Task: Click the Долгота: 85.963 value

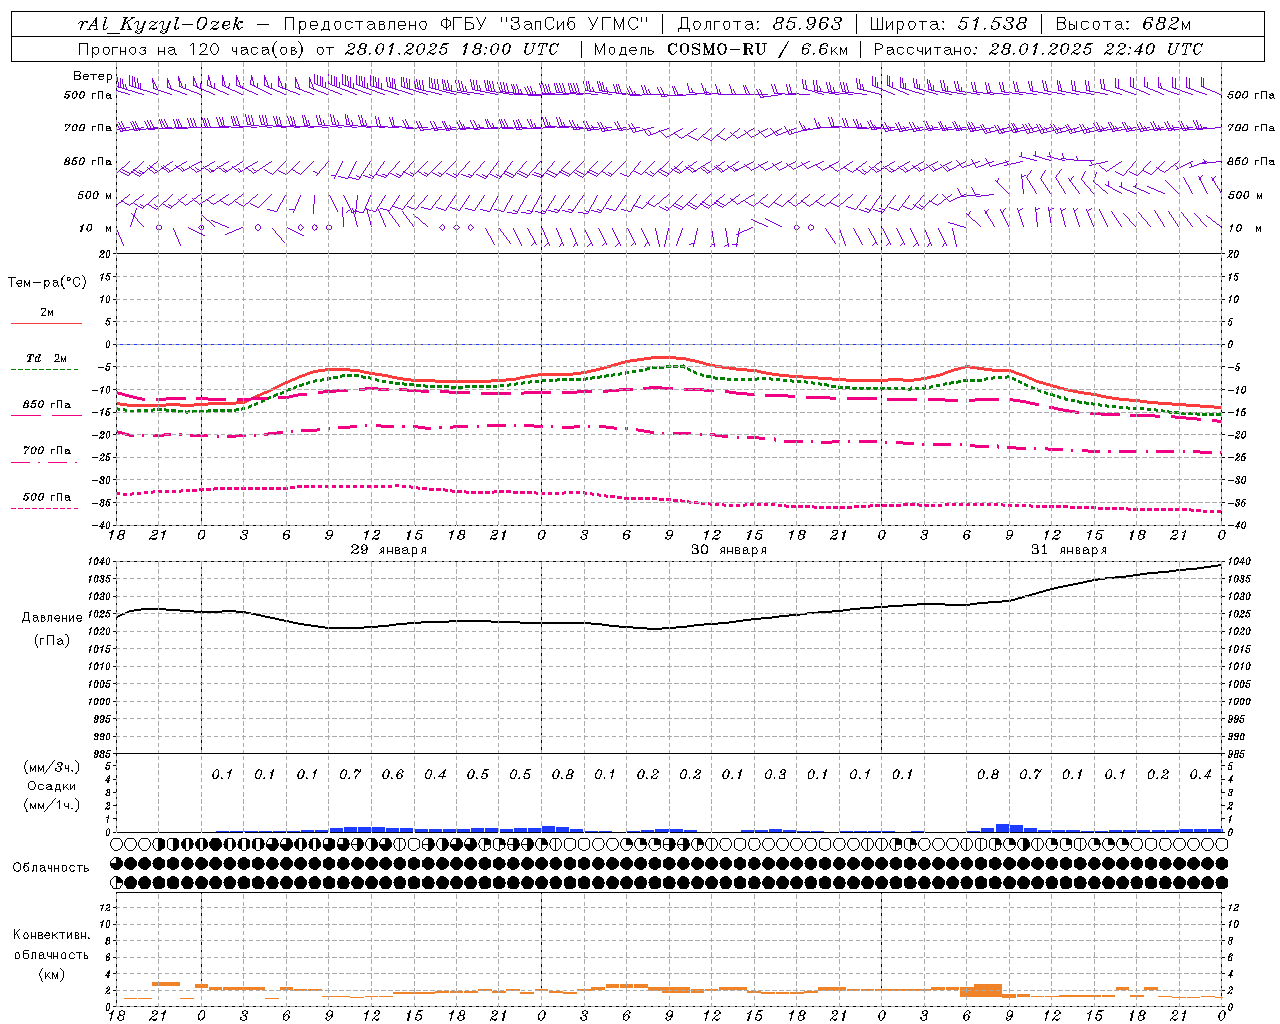Action: tap(760, 24)
